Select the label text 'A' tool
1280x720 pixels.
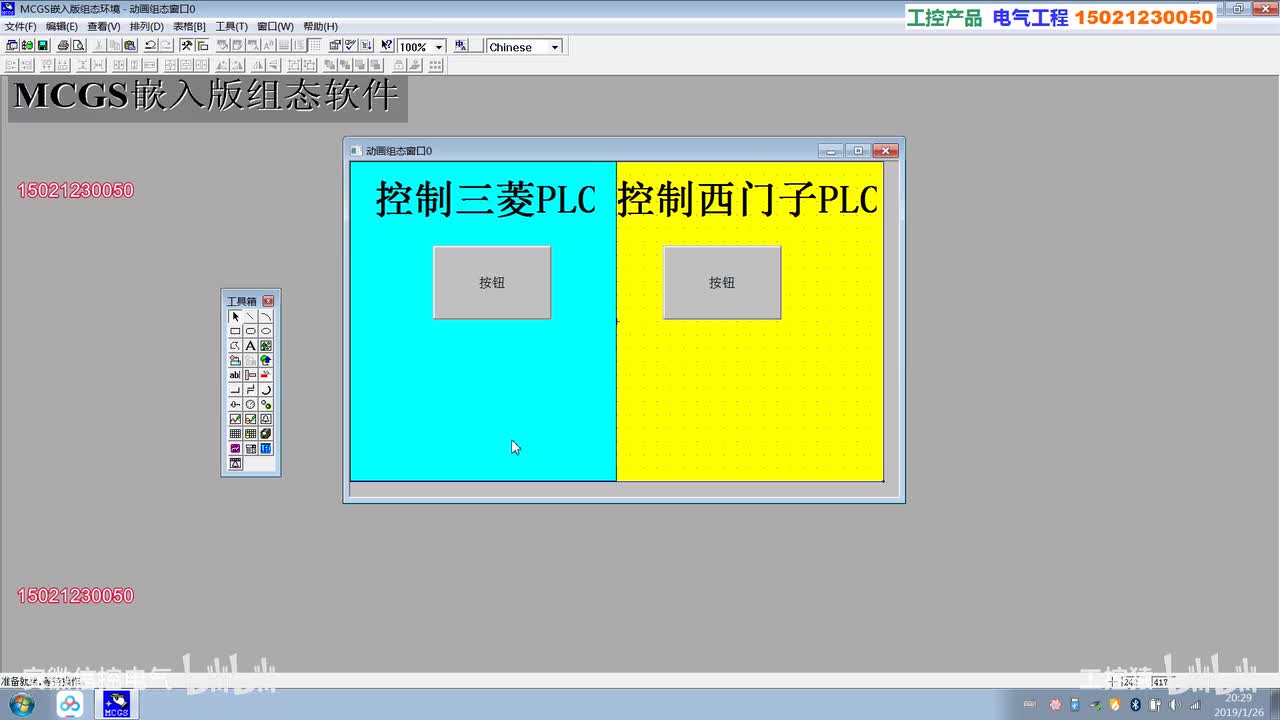[251, 346]
